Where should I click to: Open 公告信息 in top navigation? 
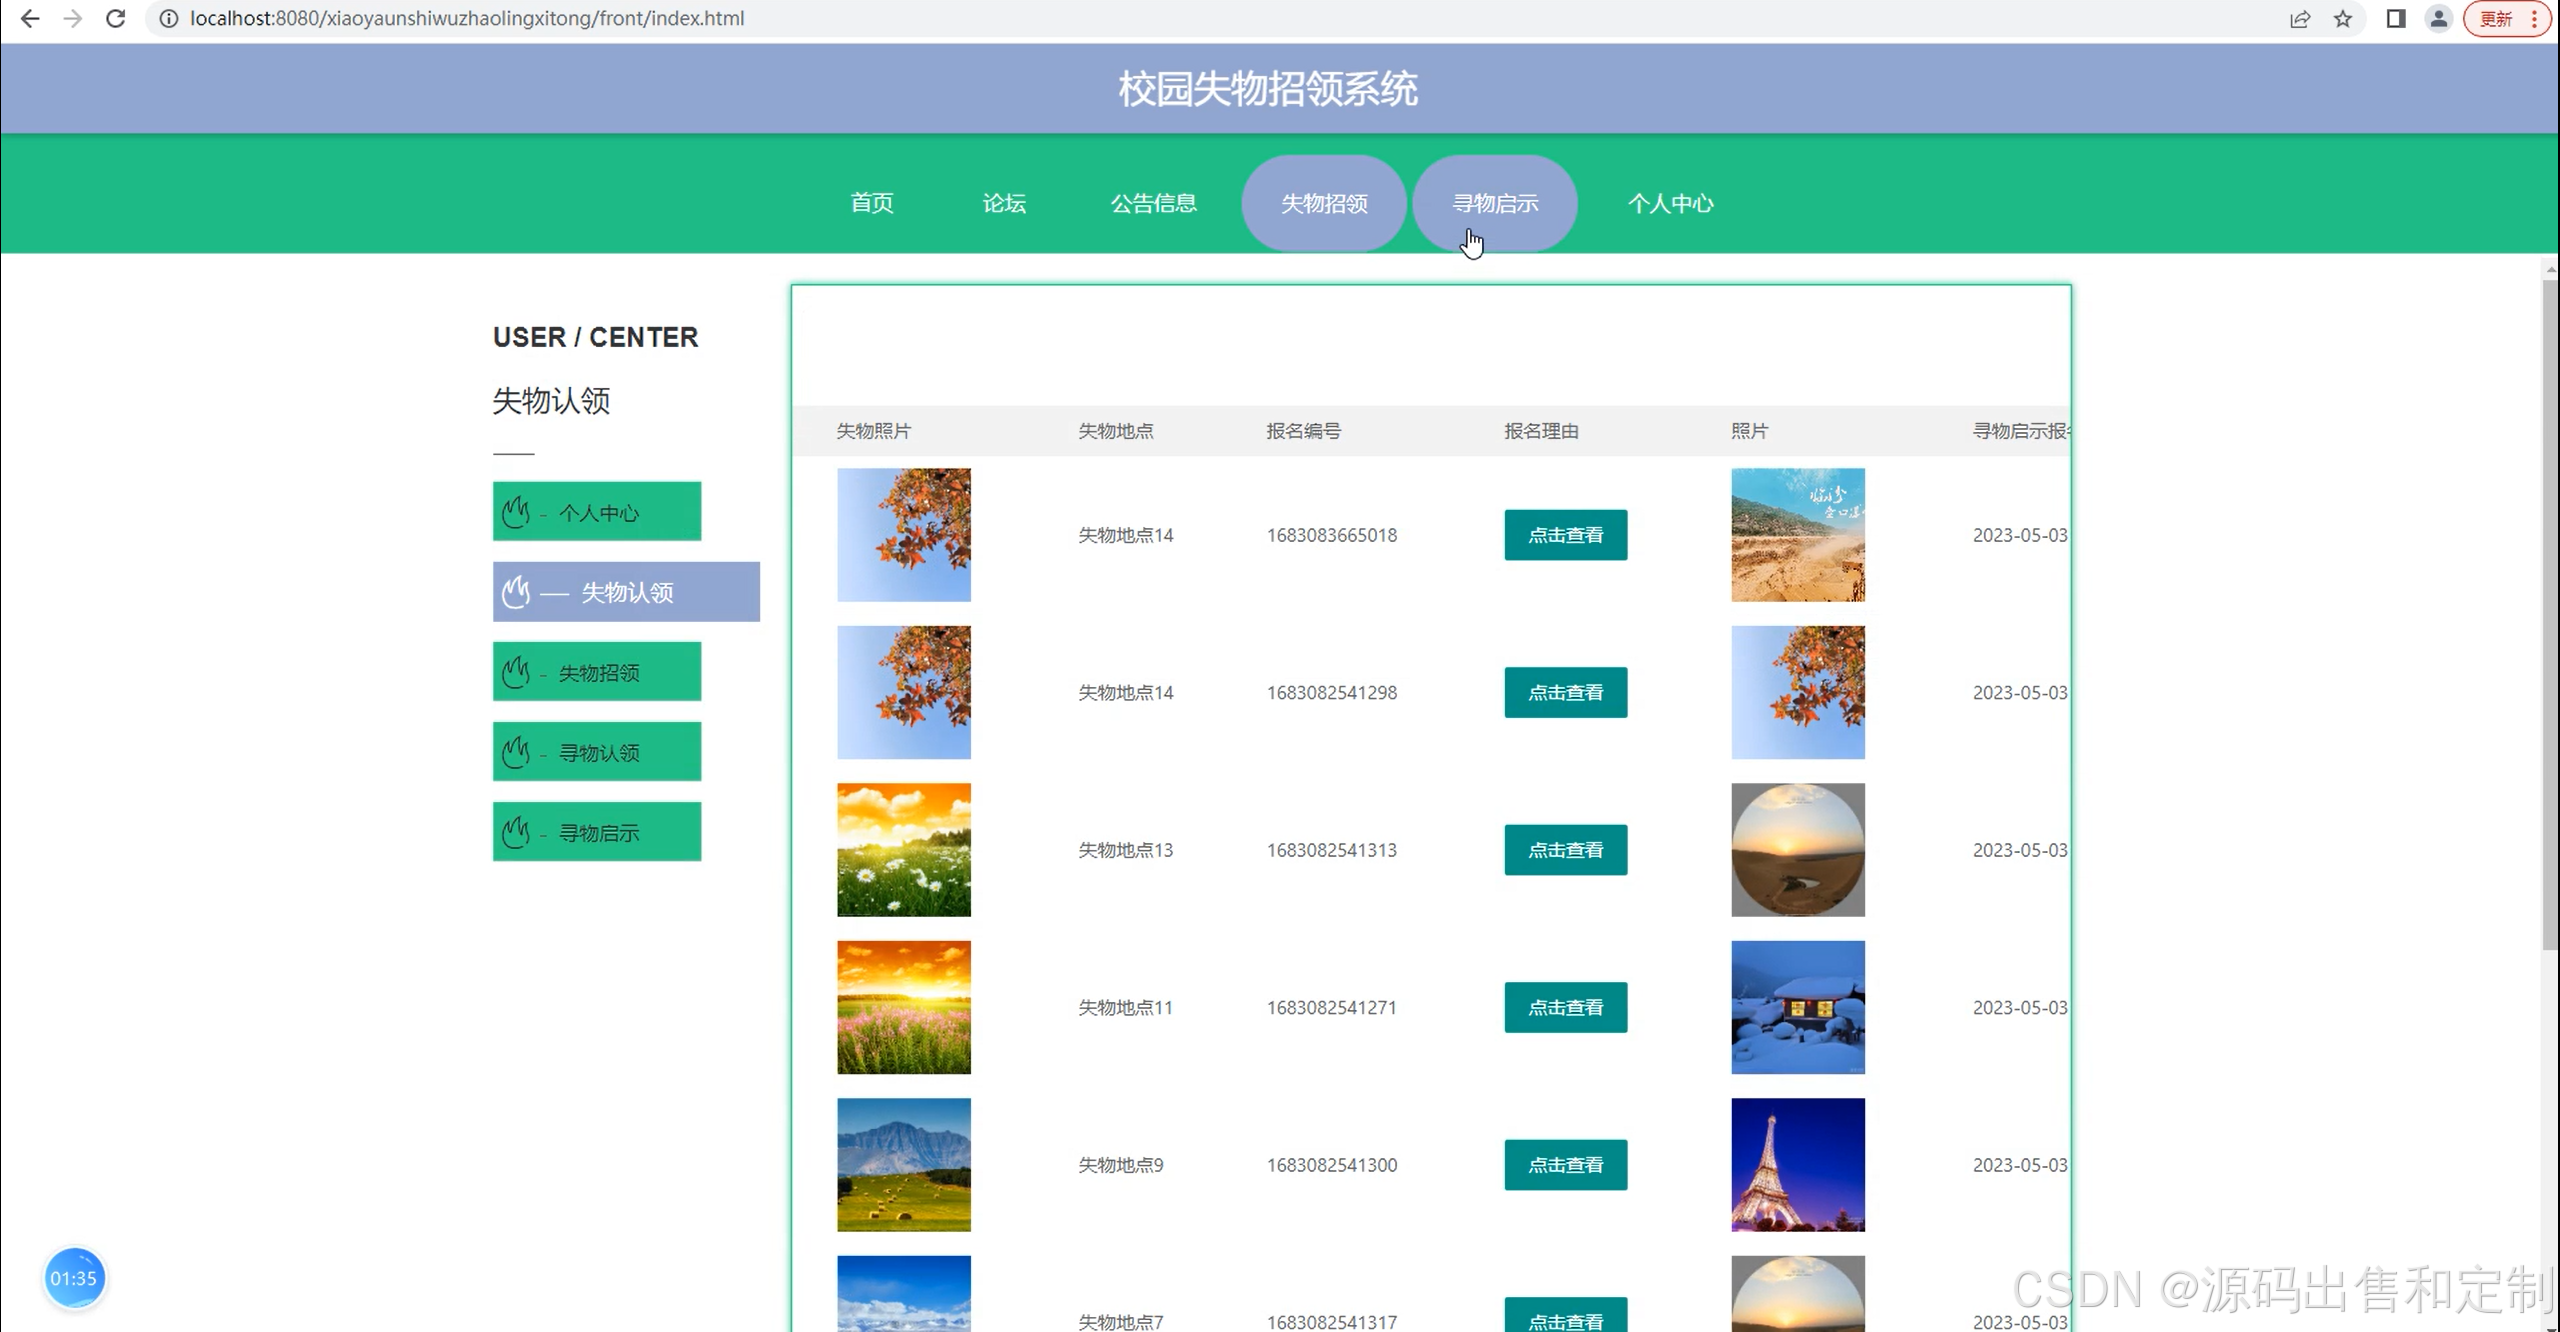click(x=1153, y=203)
